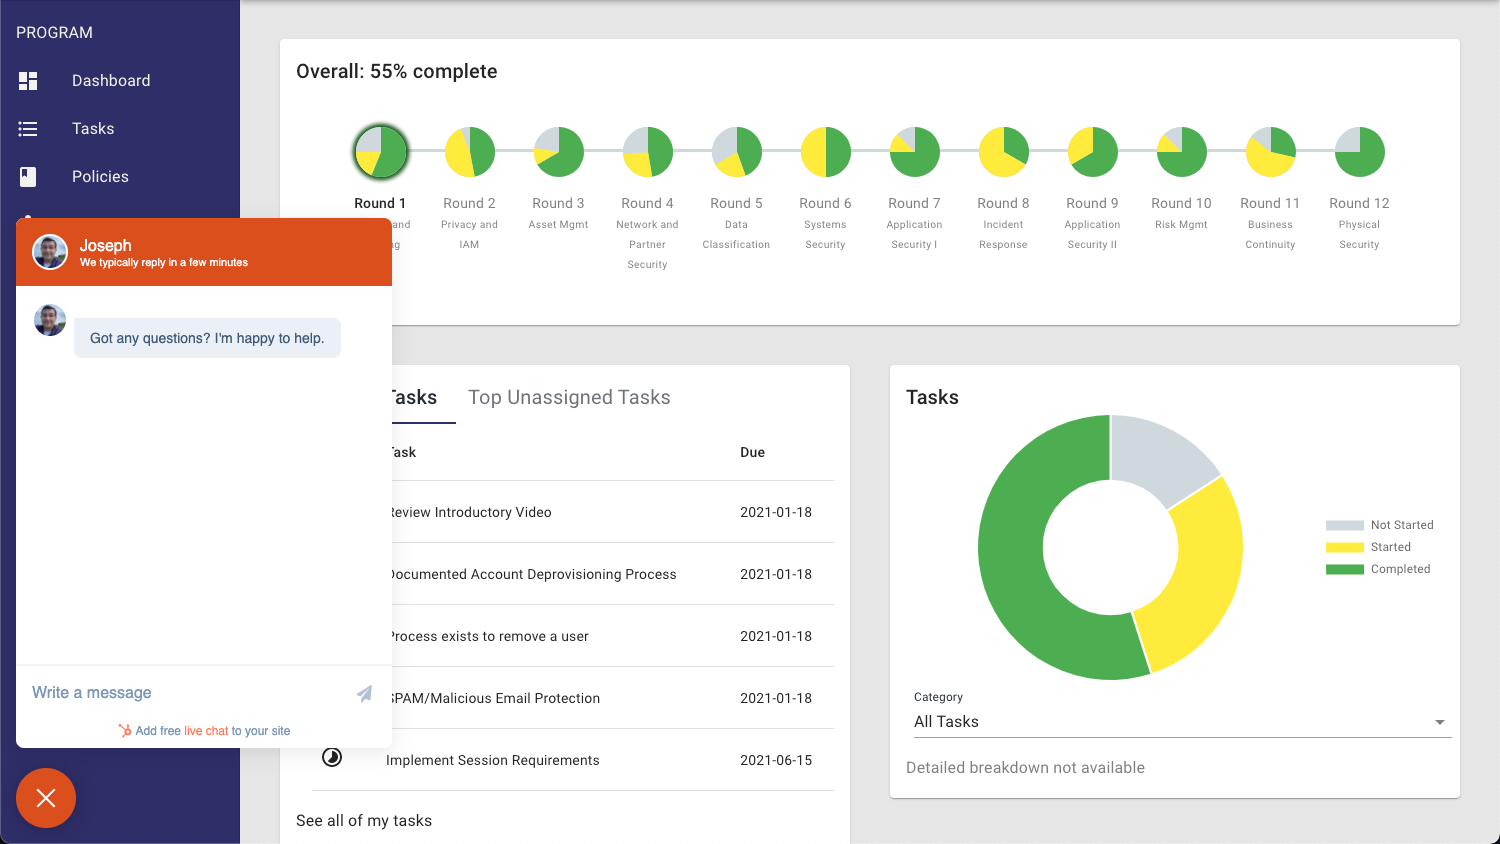Screen dimensions: 1500x844
Task: Select Round 5 Data Classification pie
Action: coord(737,152)
